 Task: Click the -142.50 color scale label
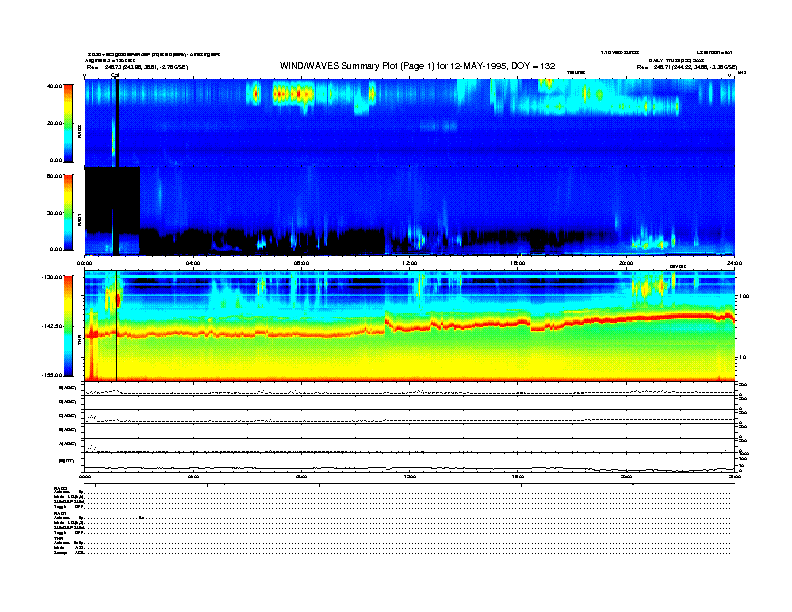pos(53,326)
